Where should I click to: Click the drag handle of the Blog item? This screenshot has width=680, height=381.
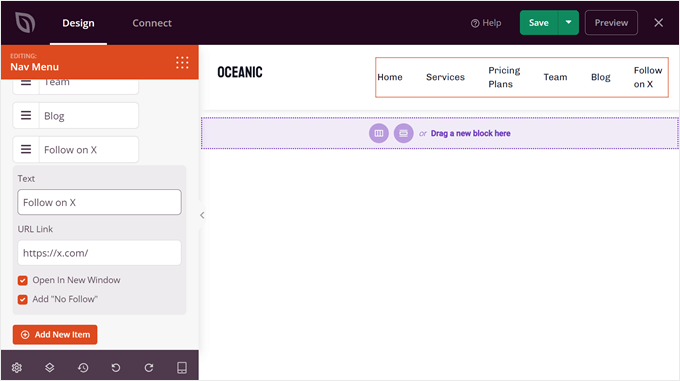(x=26, y=115)
